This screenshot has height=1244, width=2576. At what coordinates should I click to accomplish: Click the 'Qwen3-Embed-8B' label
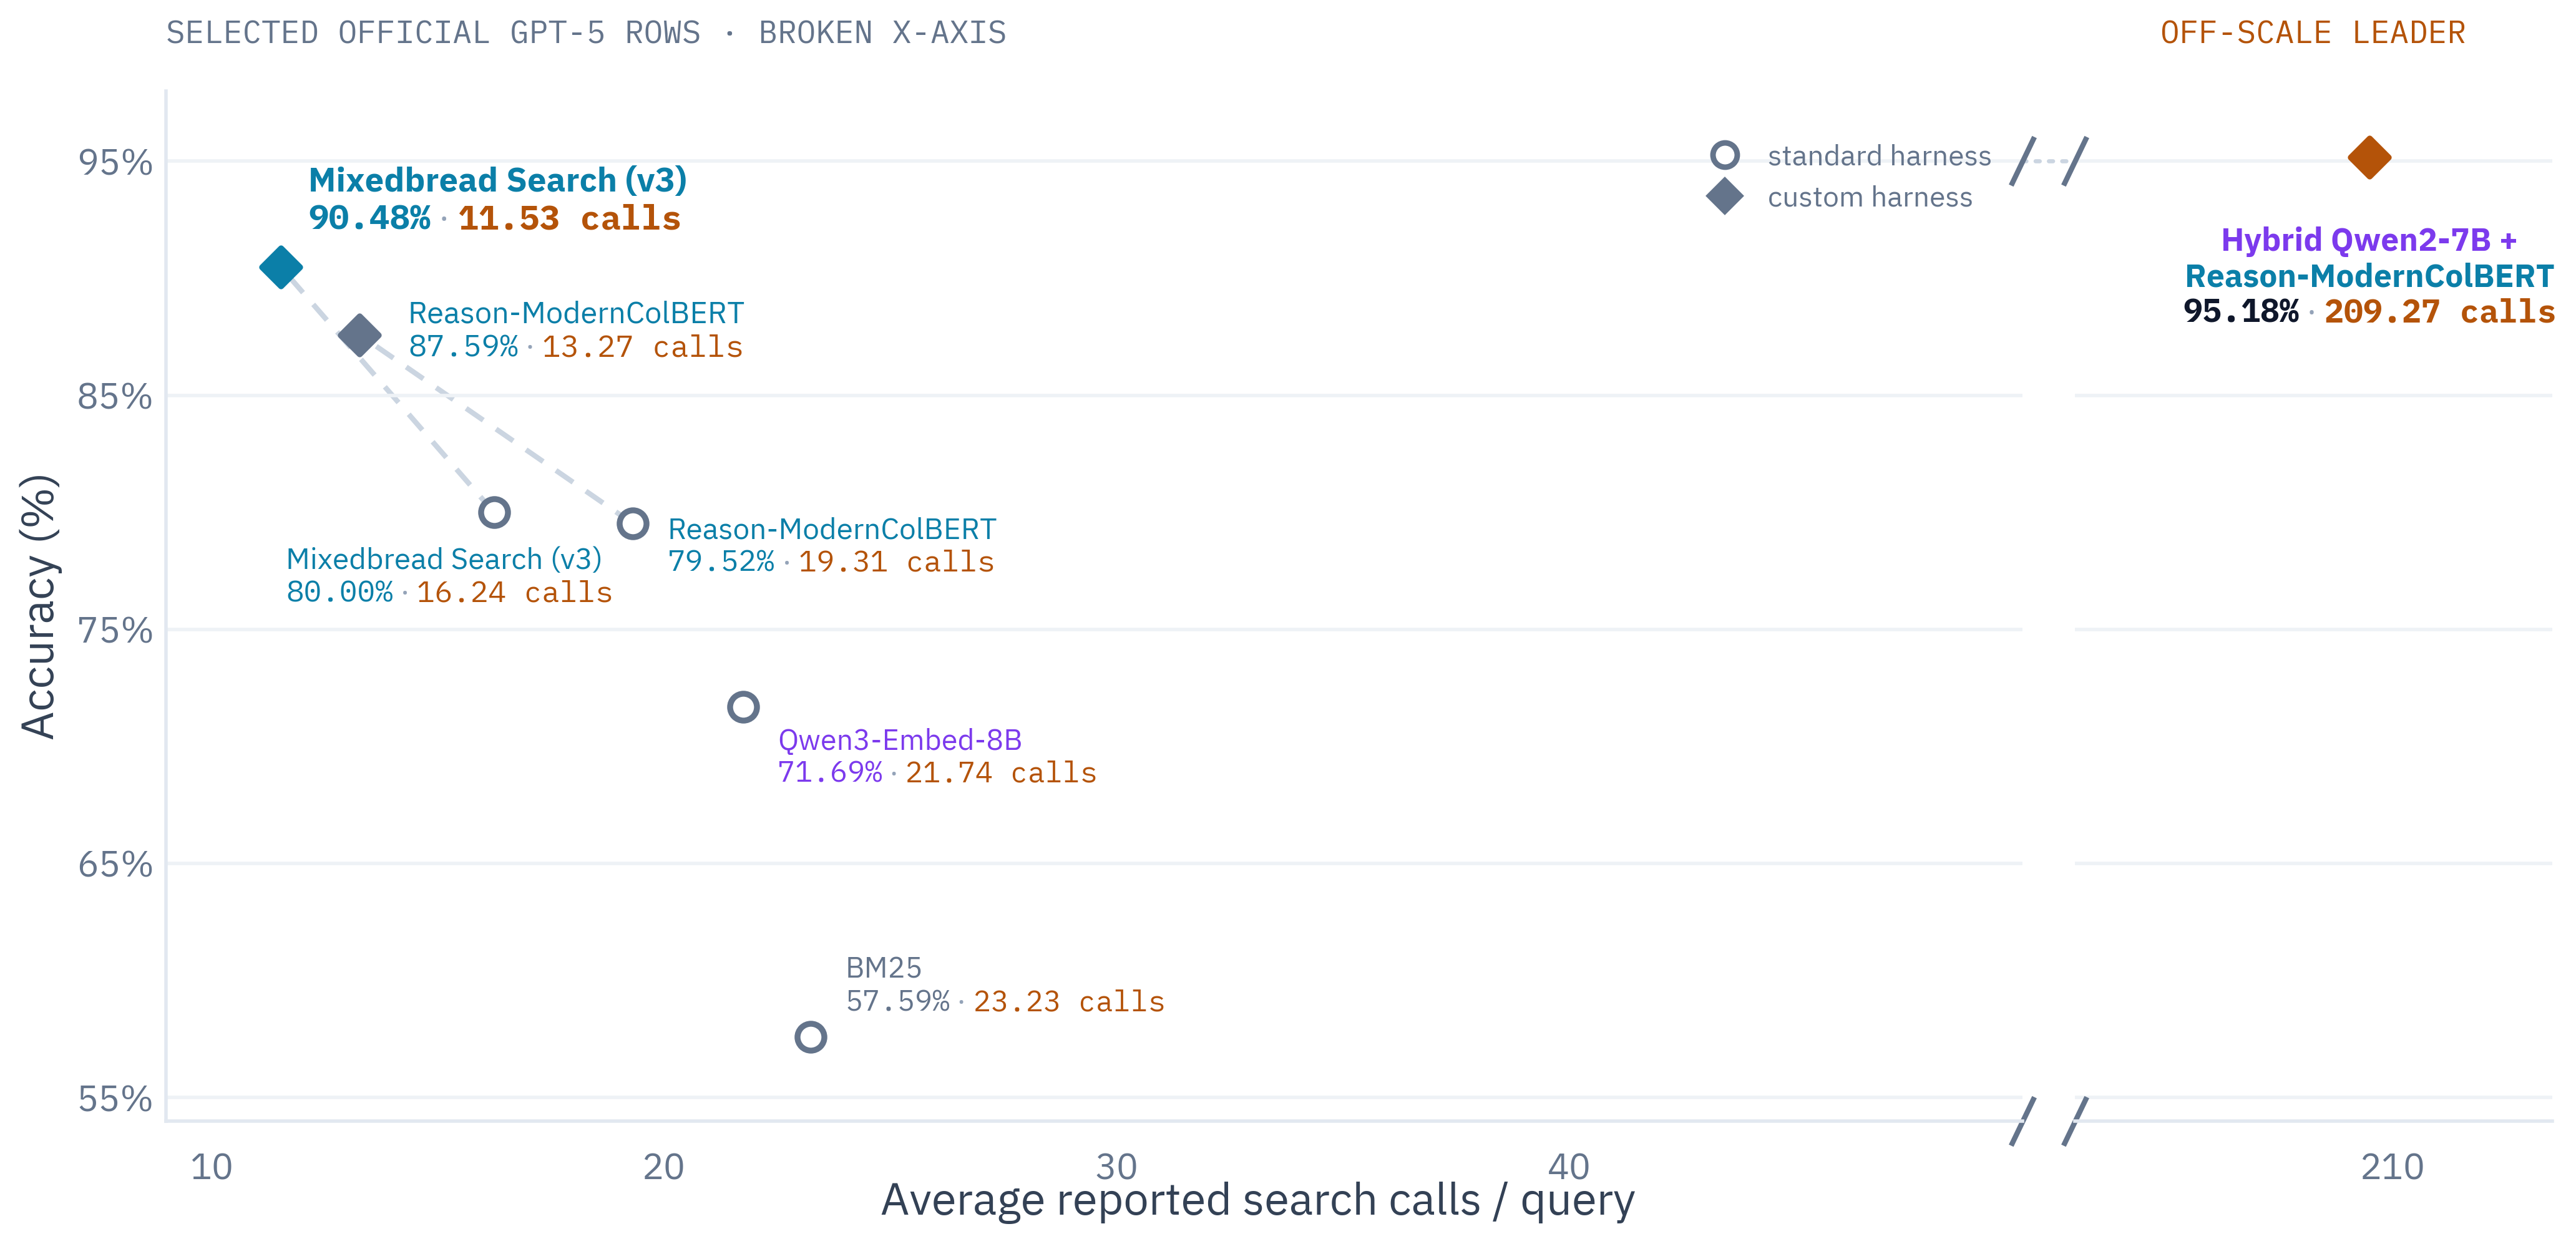pos(900,740)
